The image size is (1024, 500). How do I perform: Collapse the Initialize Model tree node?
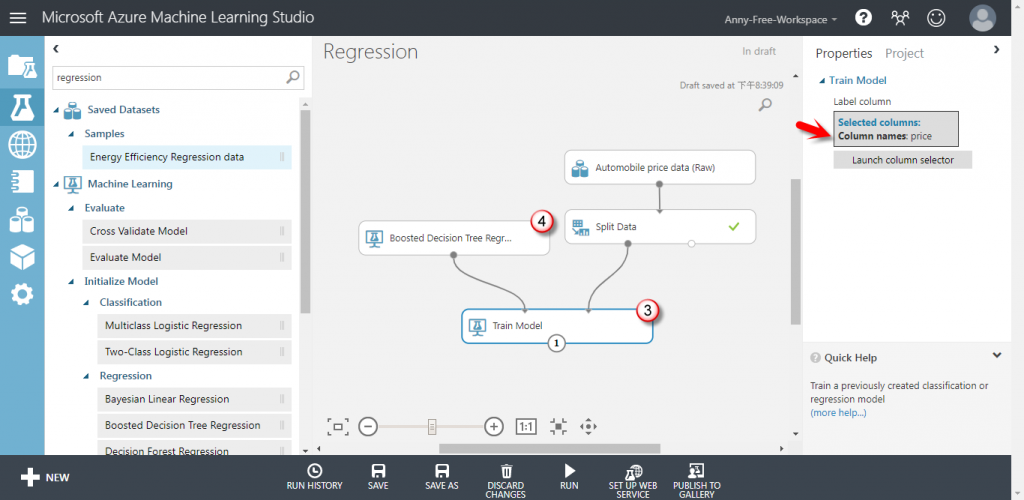click(x=72, y=282)
